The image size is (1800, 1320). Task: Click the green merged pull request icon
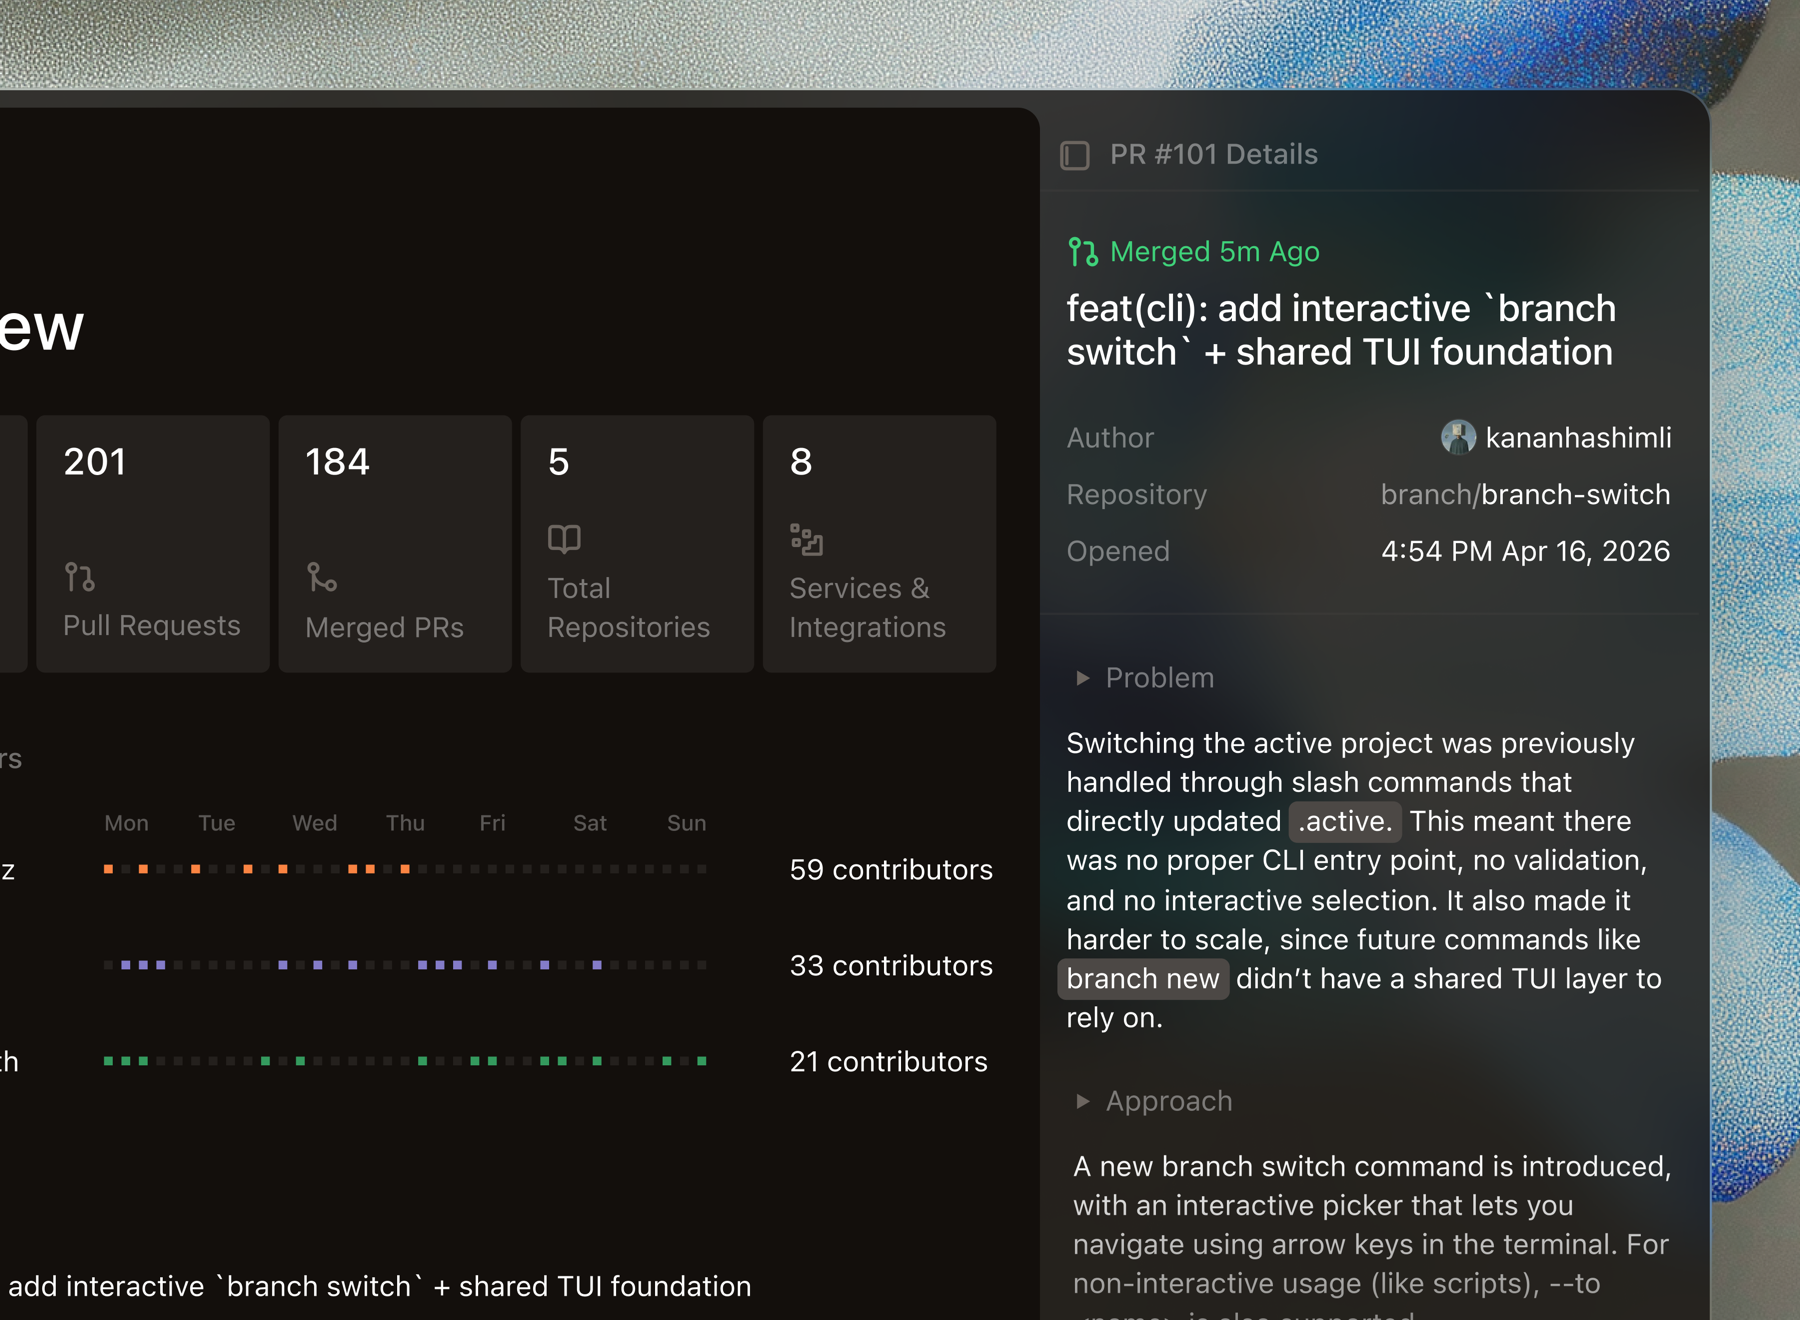1082,252
